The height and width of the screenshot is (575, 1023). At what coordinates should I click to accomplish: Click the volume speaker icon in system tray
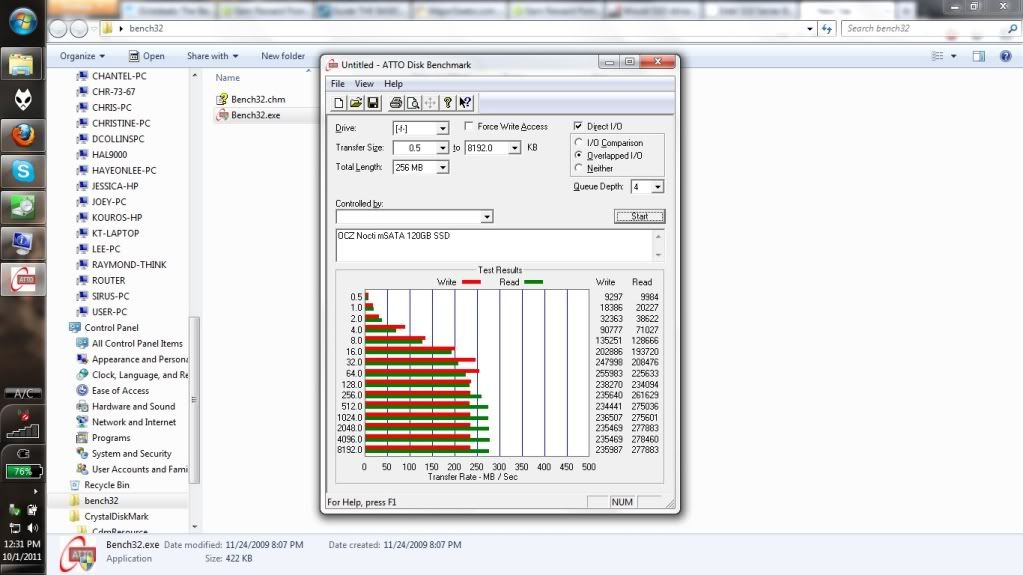tap(32, 527)
